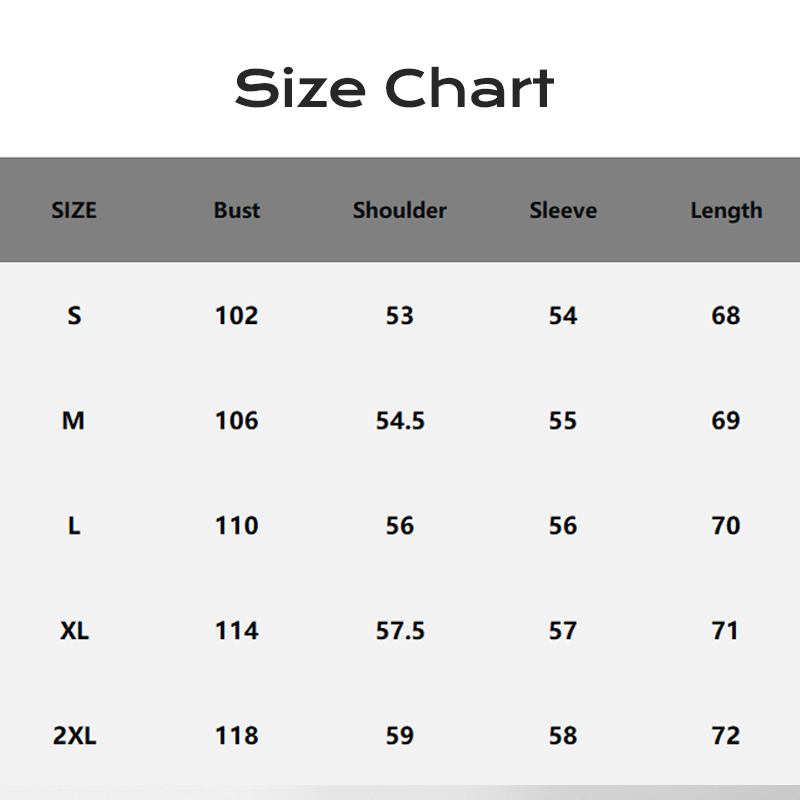Select the Length column header
800x800 pixels.
pyautogui.click(x=726, y=211)
